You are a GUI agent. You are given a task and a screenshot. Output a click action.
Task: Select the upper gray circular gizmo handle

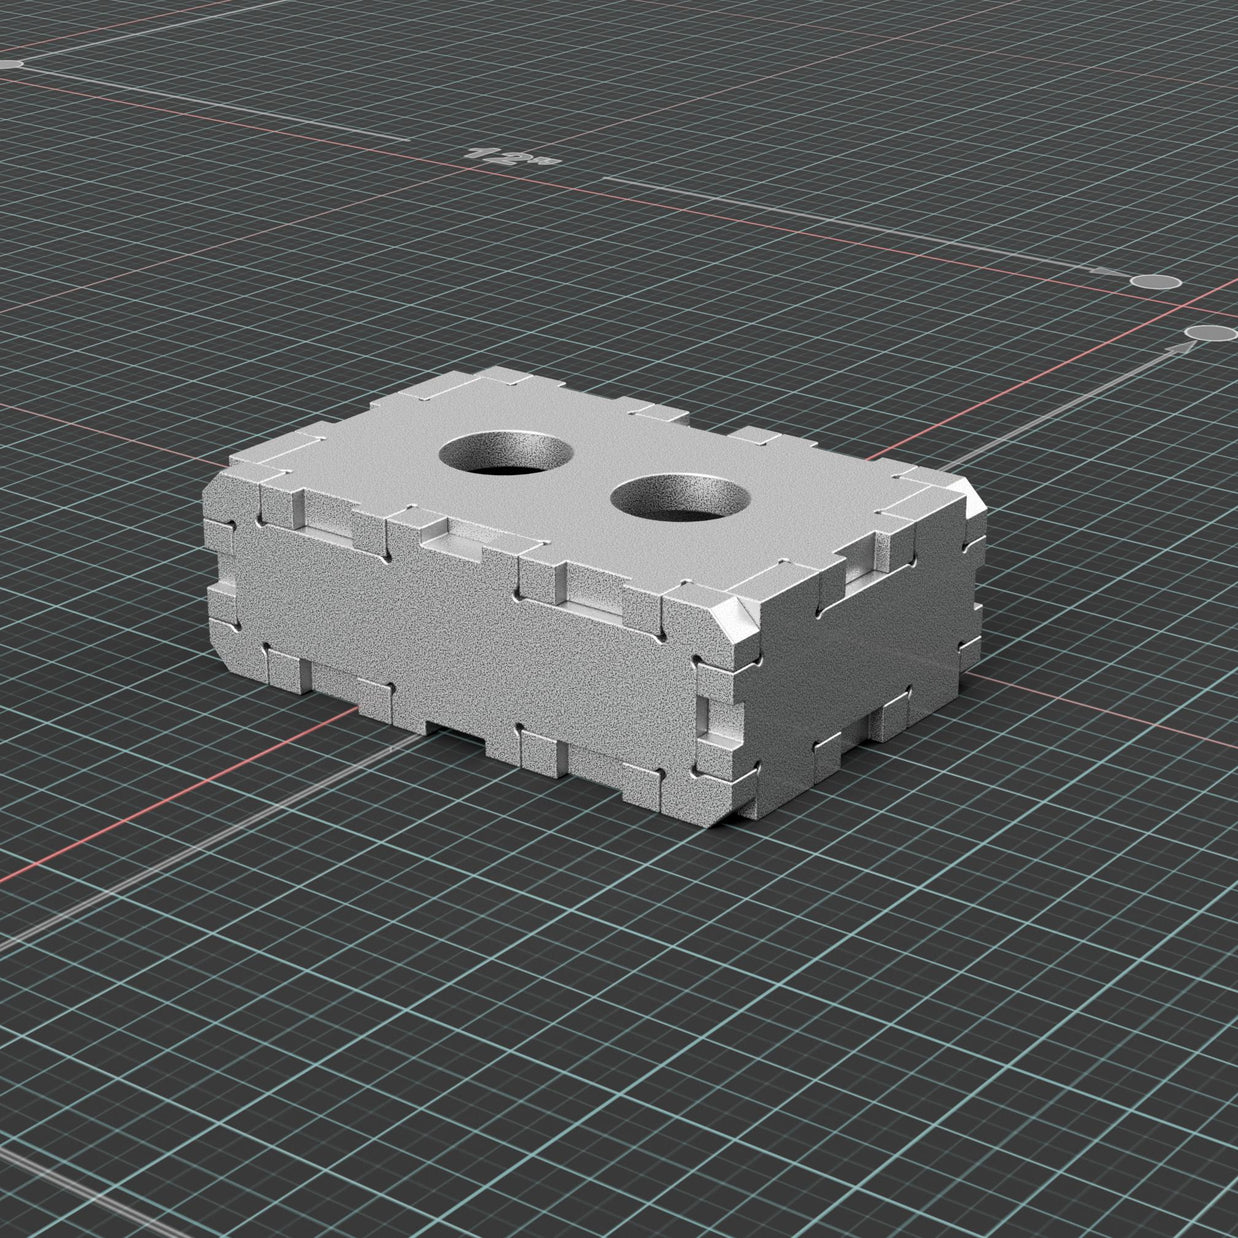point(1155,281)
